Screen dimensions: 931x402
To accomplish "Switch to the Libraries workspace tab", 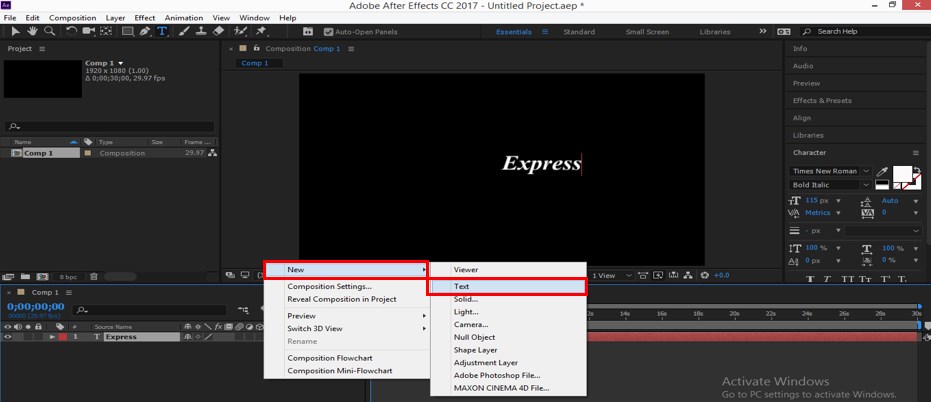I will [x=715, y=32].
